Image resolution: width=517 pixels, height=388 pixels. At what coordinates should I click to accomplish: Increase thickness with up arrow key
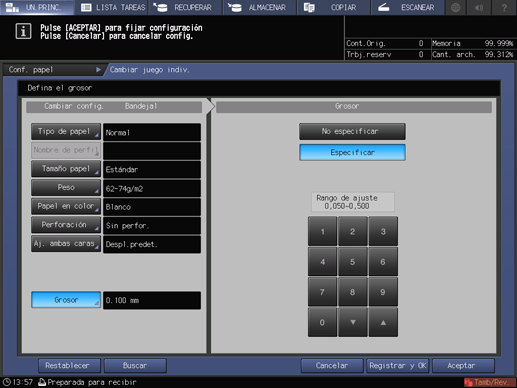[x=383, y=322]
